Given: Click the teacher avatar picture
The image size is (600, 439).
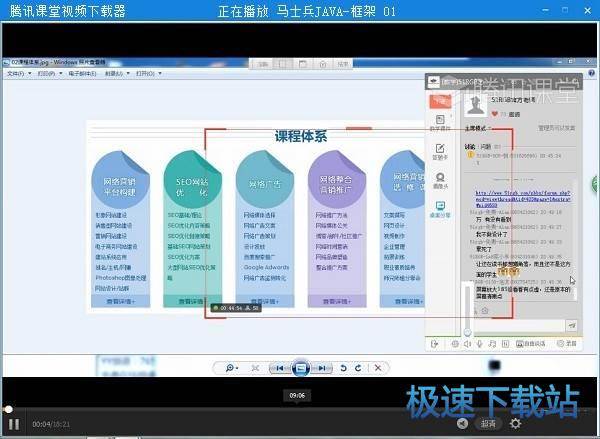Looking at the screenshot, I should click(x=475, y=105).
